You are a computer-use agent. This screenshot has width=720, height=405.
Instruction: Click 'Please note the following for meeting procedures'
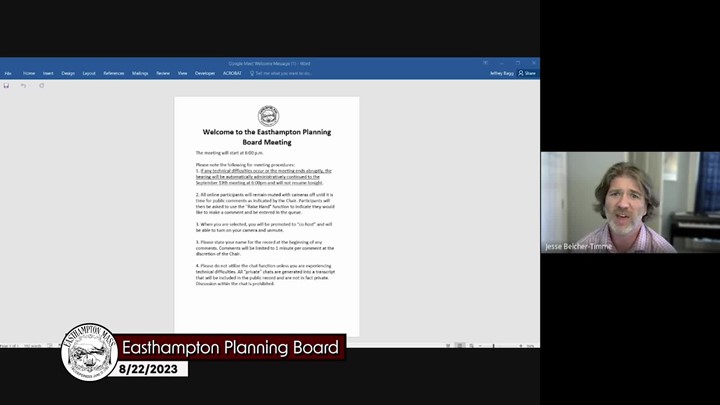click(x=245, y=165)
